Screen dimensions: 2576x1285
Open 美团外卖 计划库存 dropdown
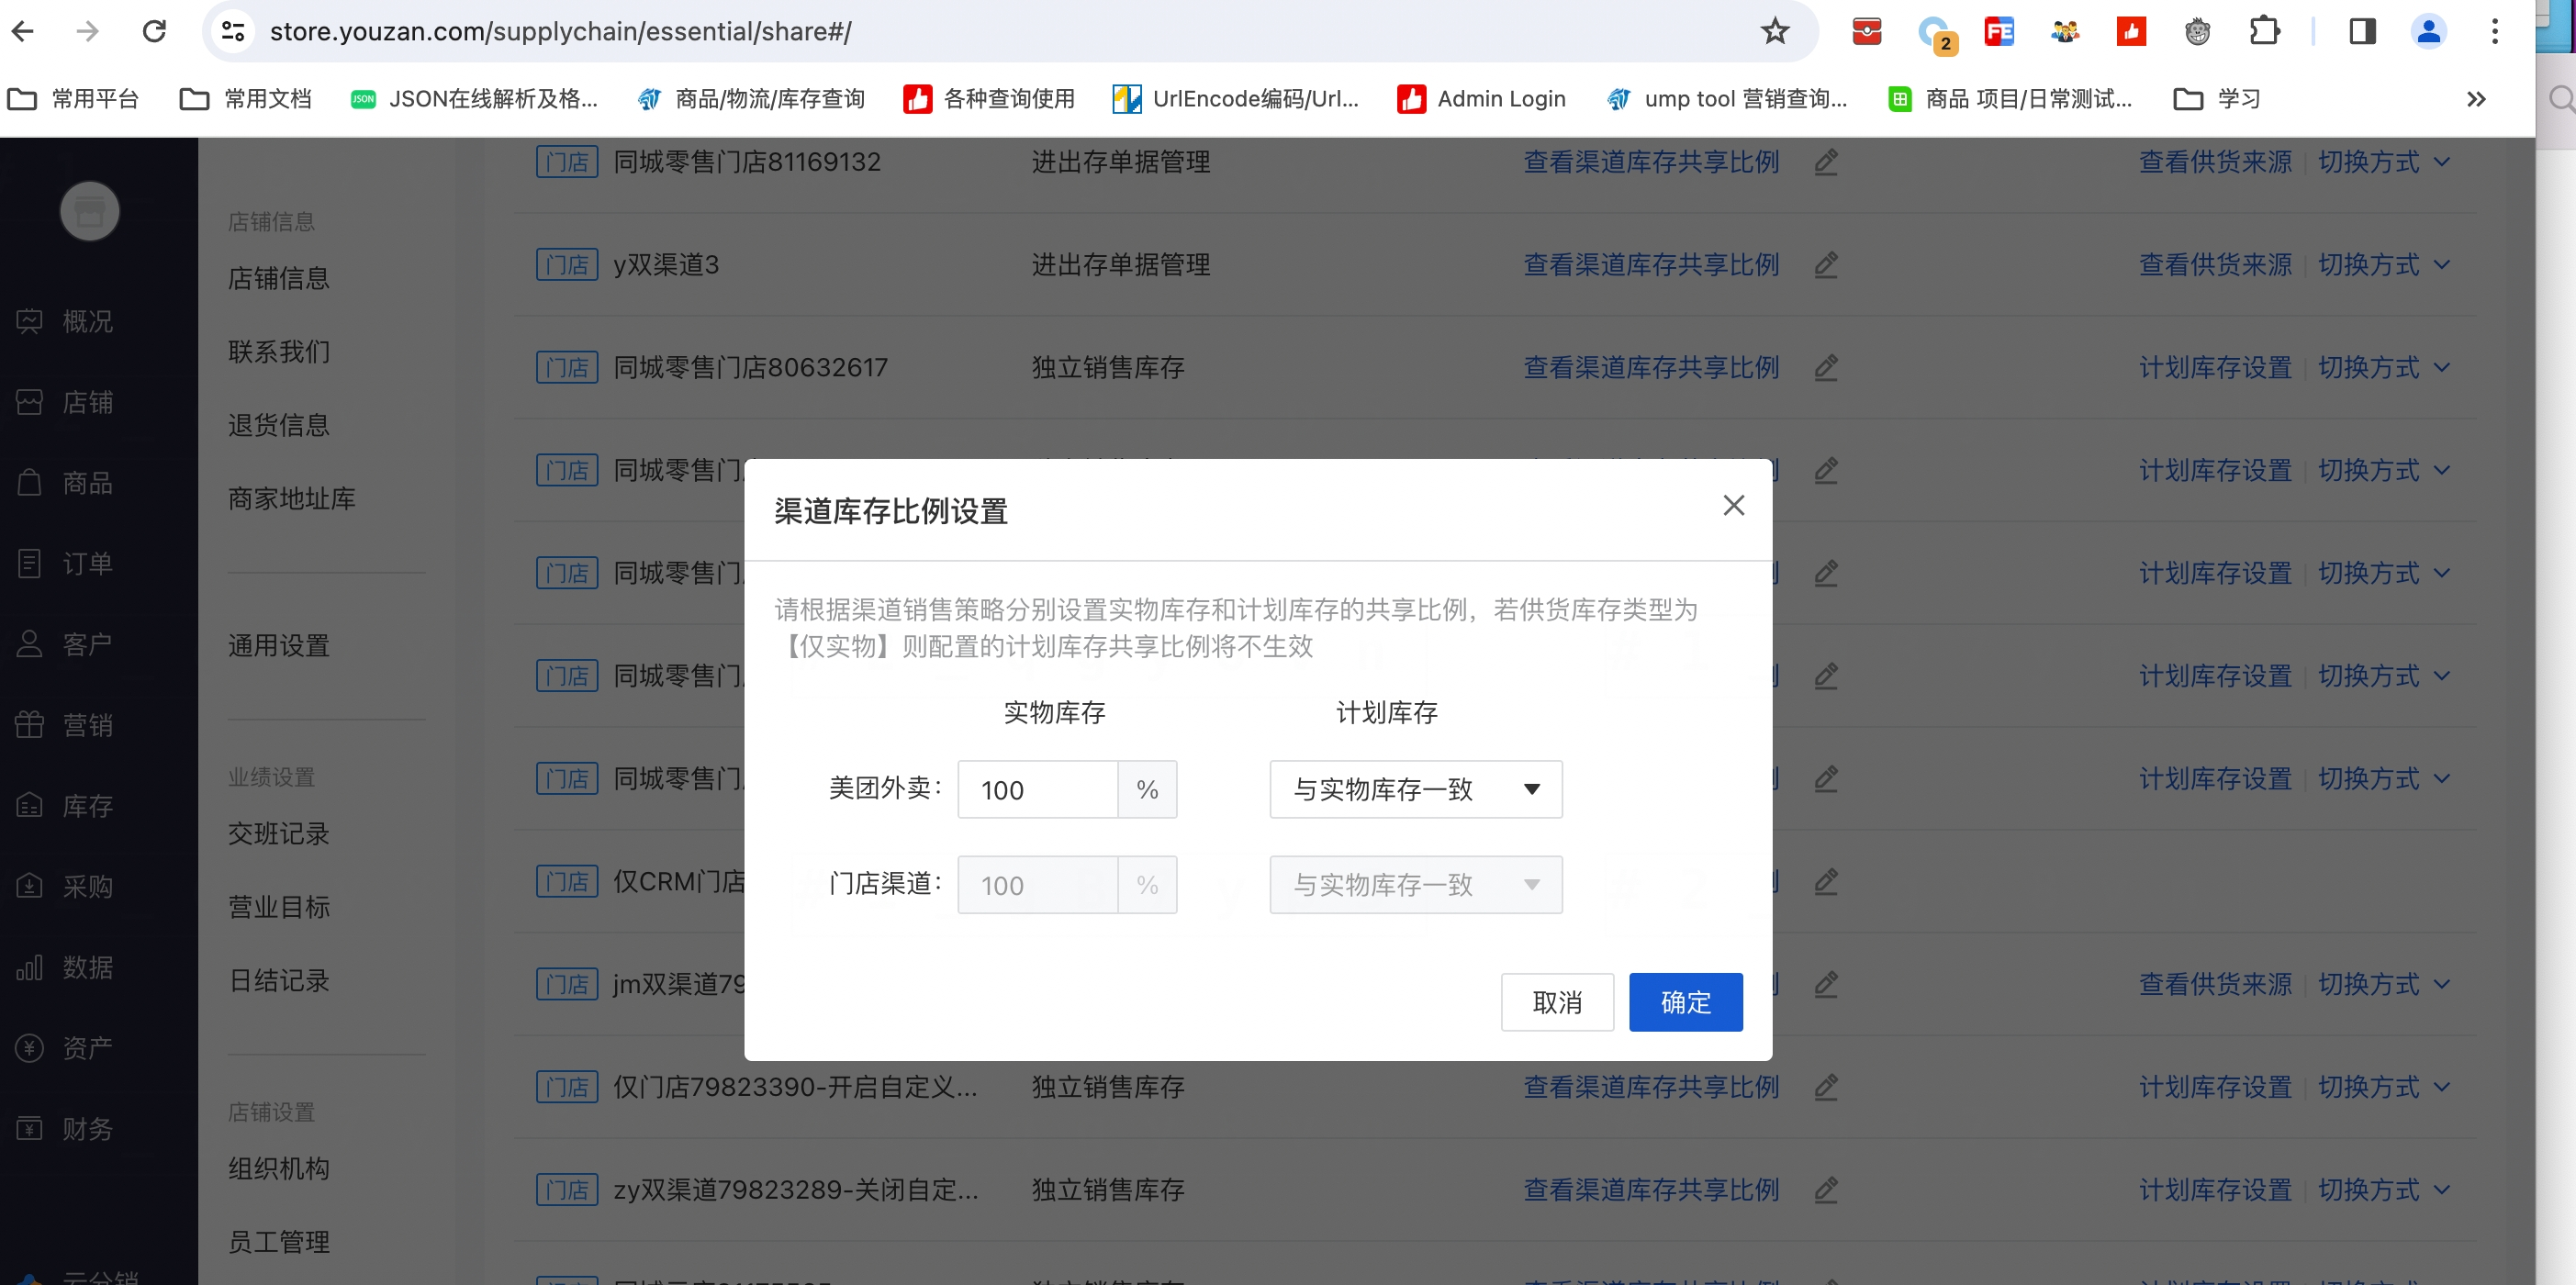coord(1415,789)
